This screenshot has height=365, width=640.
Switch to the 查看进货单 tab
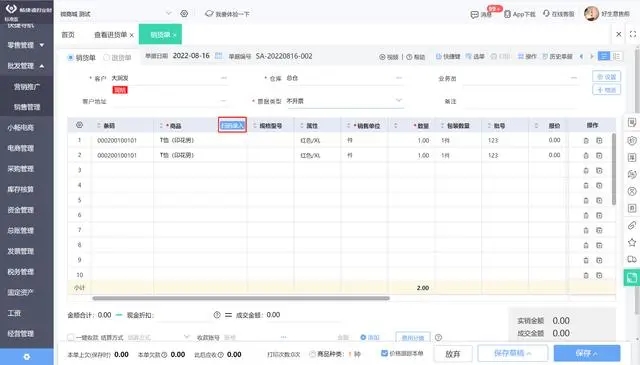(x=111, y=35)
